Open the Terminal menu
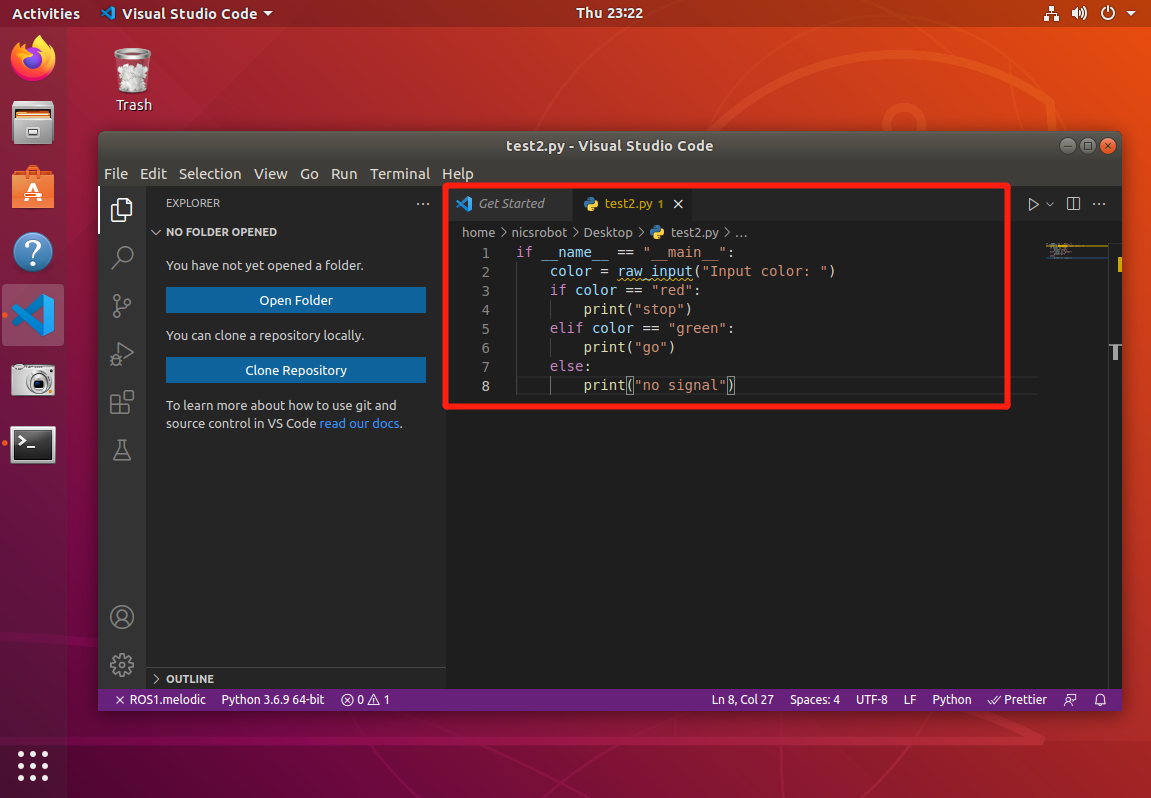This screenshot has height=798, width=1151. [399, 174]
